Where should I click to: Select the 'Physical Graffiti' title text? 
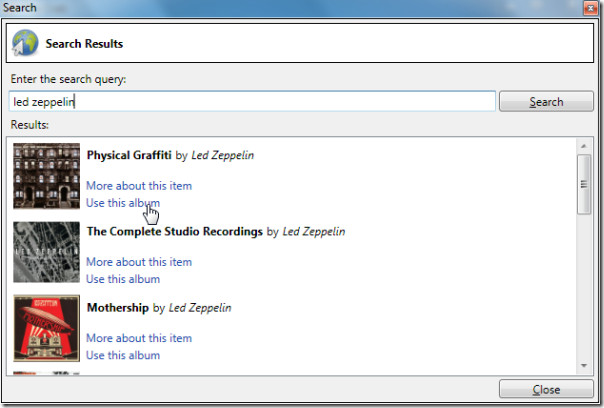pos(129,155)
